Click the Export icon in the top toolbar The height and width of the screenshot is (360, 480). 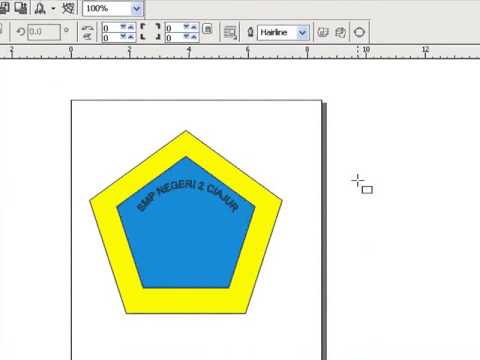click(21, 7)
